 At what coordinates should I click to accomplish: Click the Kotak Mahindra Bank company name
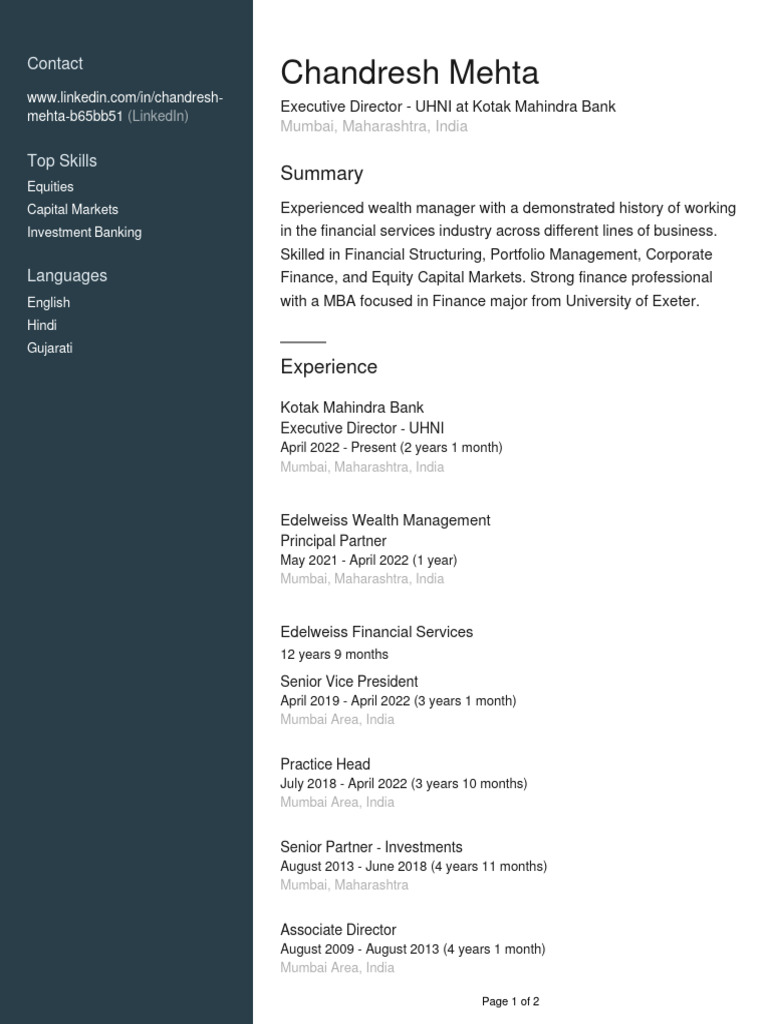[x=352, y=408]
